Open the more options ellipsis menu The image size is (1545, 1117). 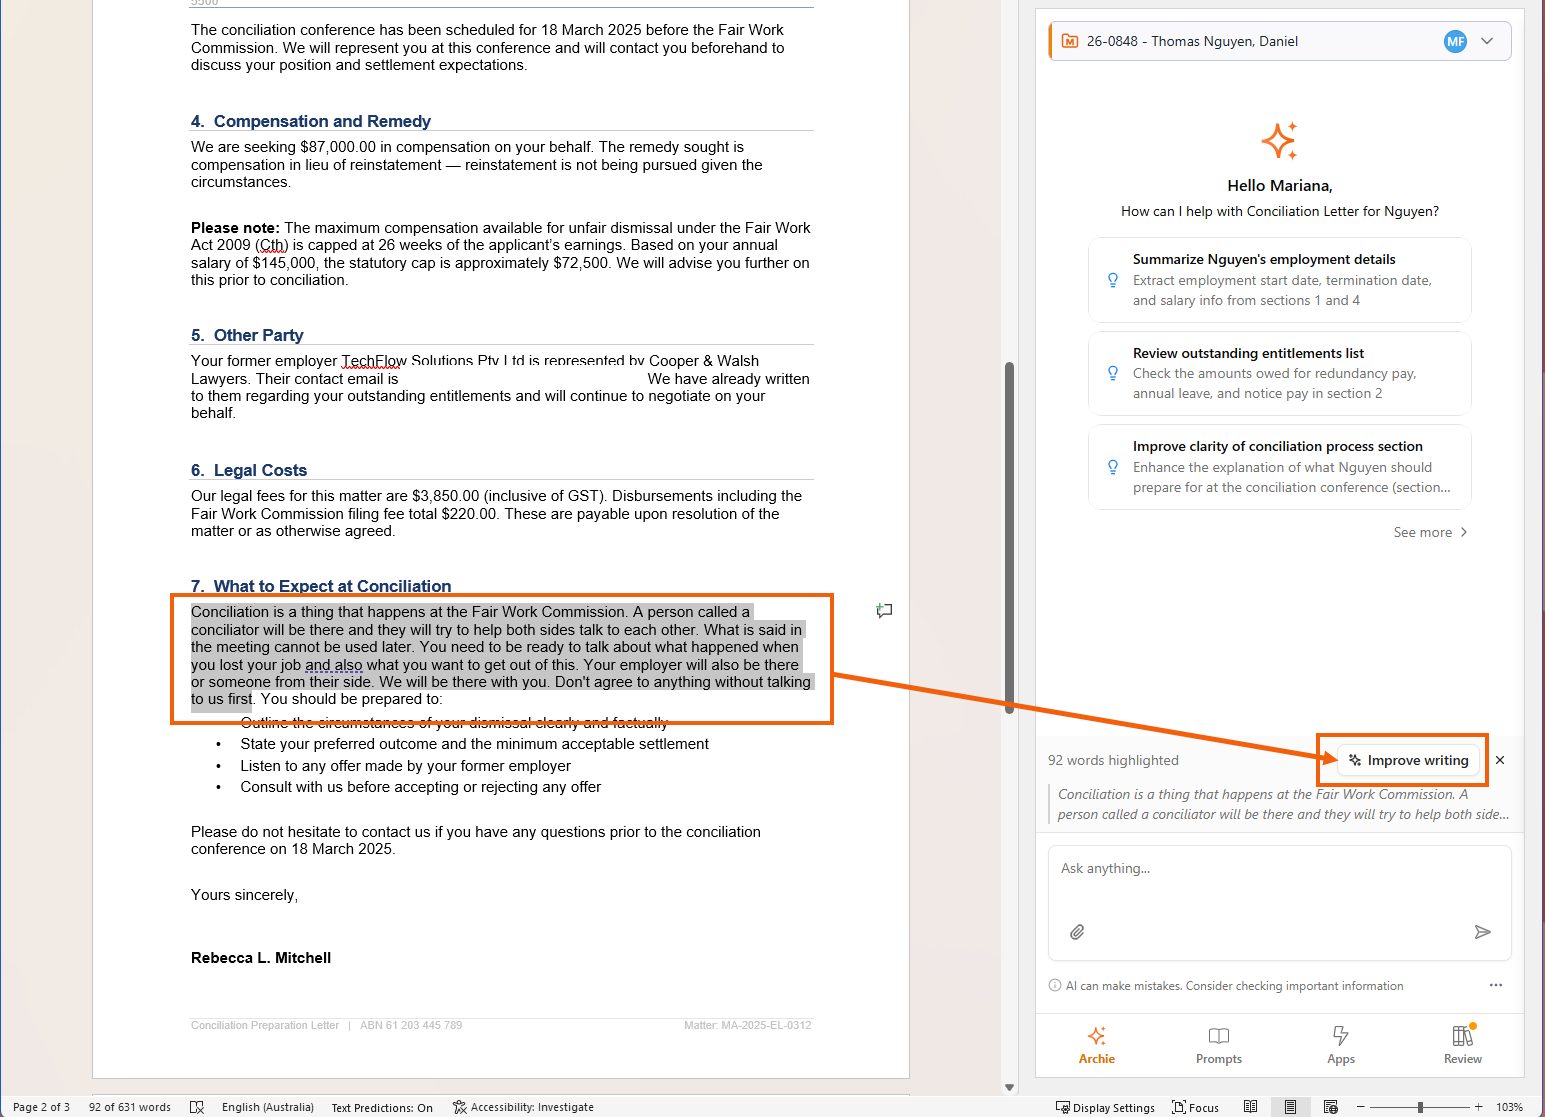(1495, 985)
